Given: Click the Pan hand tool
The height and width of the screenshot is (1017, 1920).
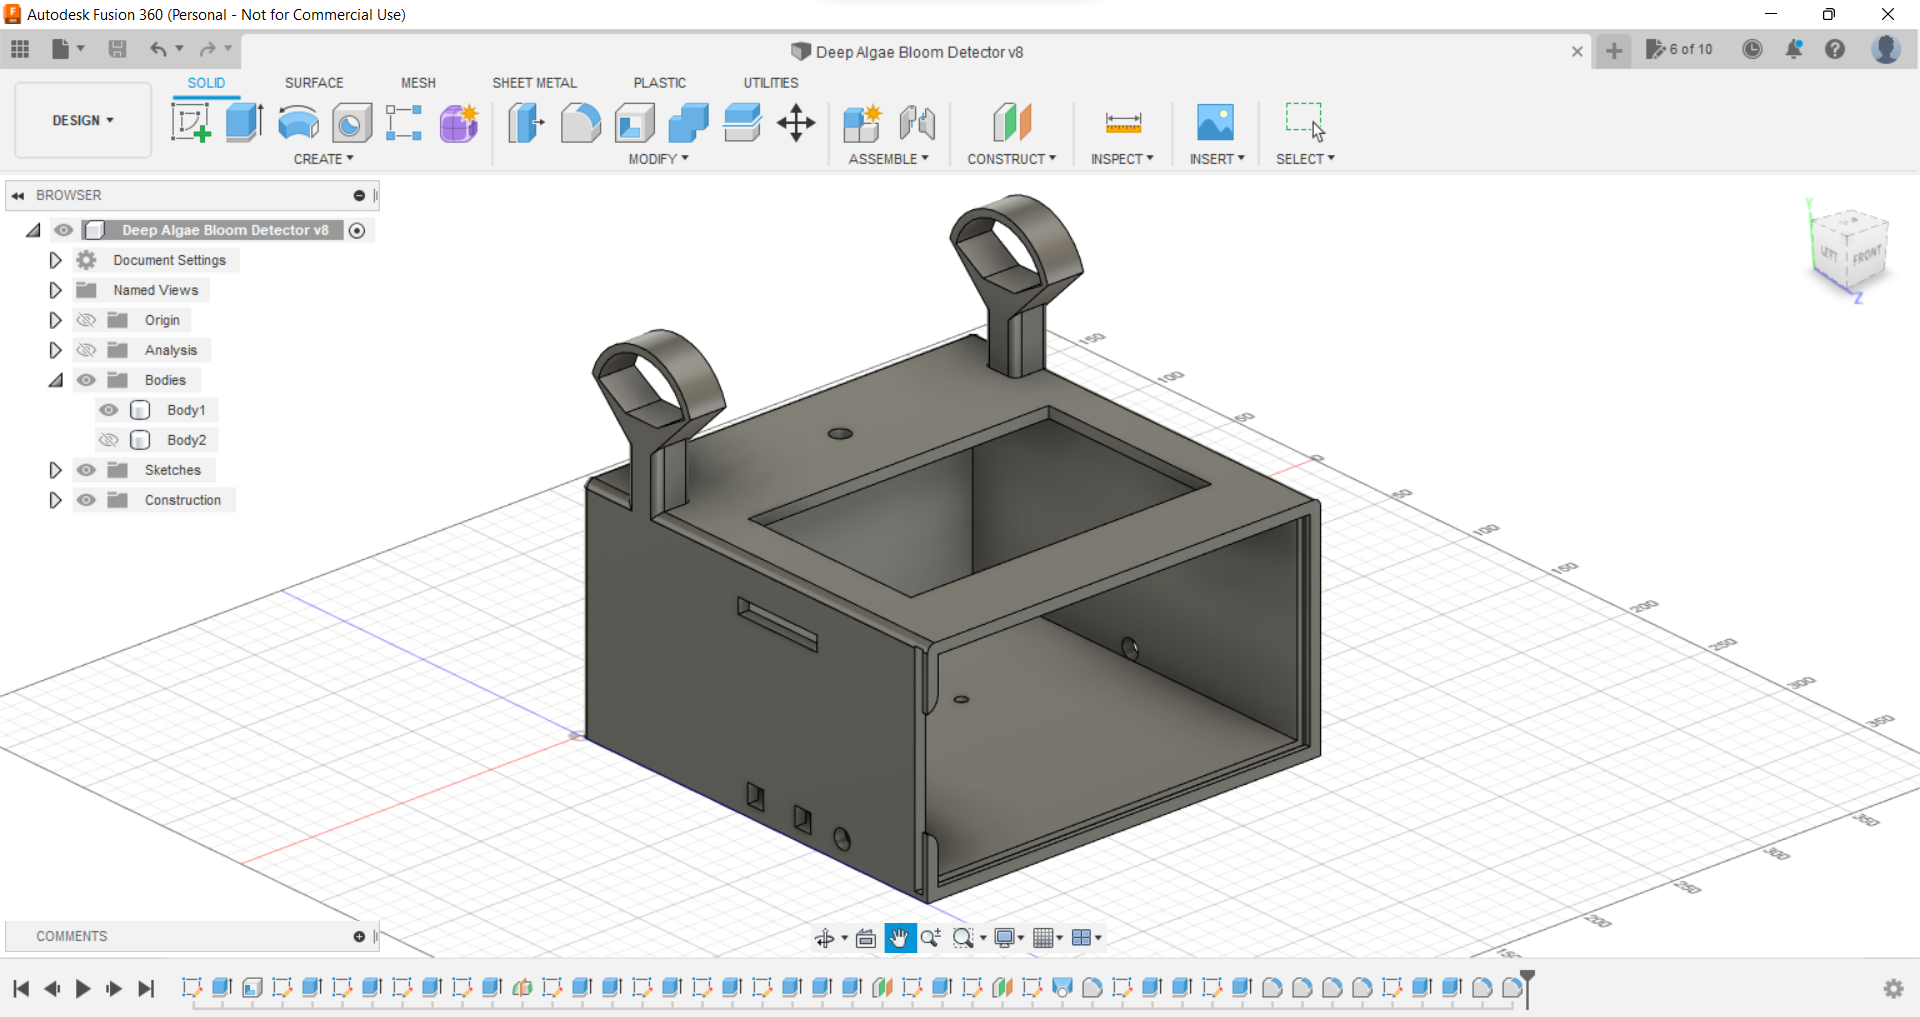Looking at the screenshot, I should (900, 938).
